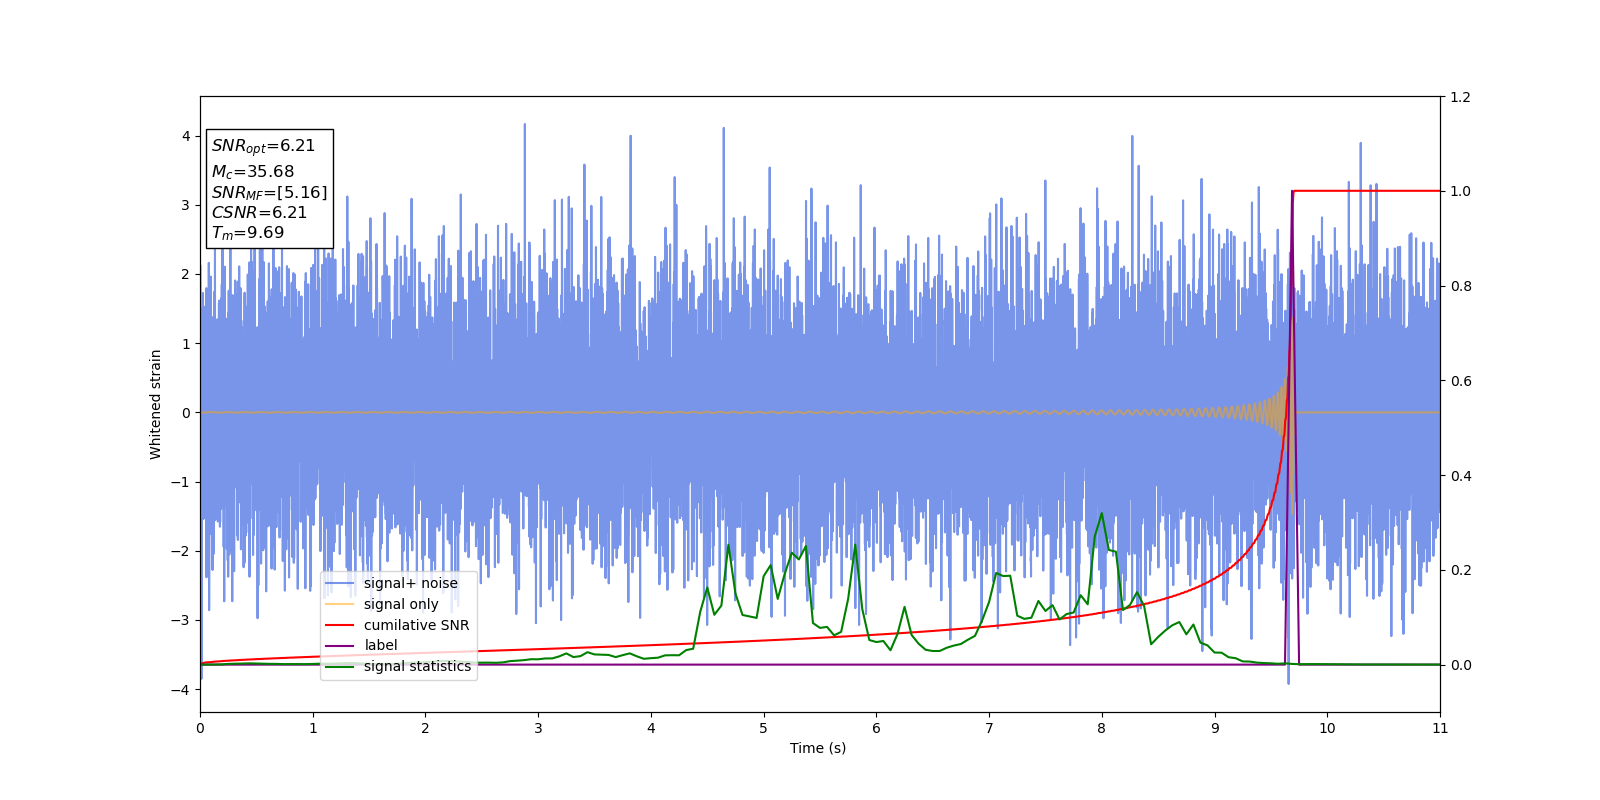The height and width of the screenshot is (800, 1600).
Task: Click x-axis tick label 10
Action: 1327,728
